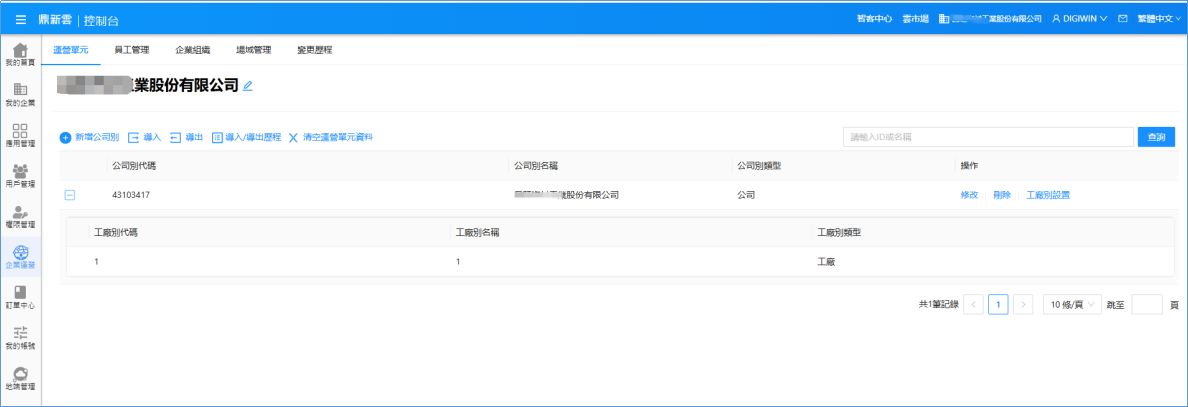Click the next page arrow in pagination
Image resolution: width=1188 pixels, height=407 pixels.
pos(1022,305)
